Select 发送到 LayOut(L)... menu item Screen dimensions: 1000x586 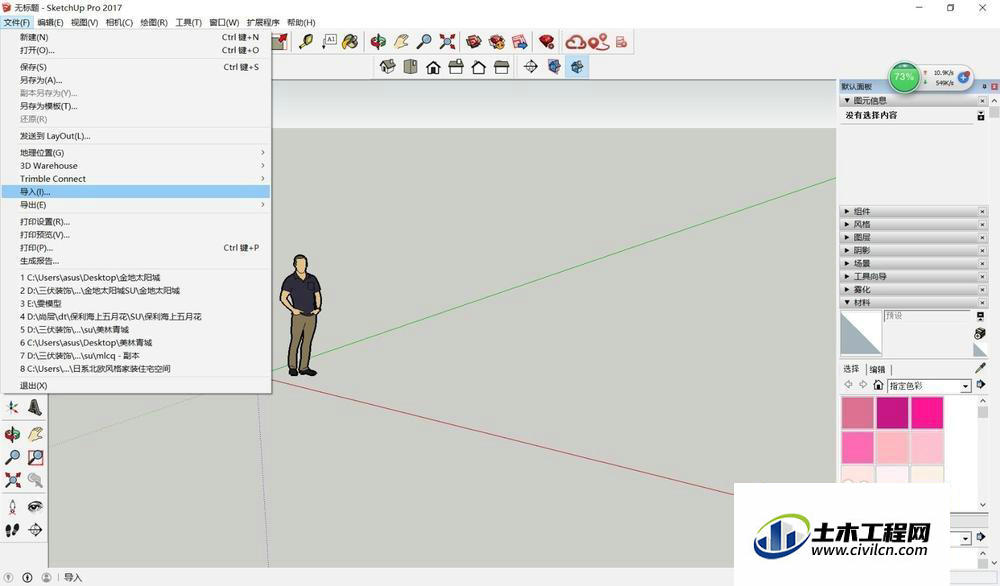point(136,136)
